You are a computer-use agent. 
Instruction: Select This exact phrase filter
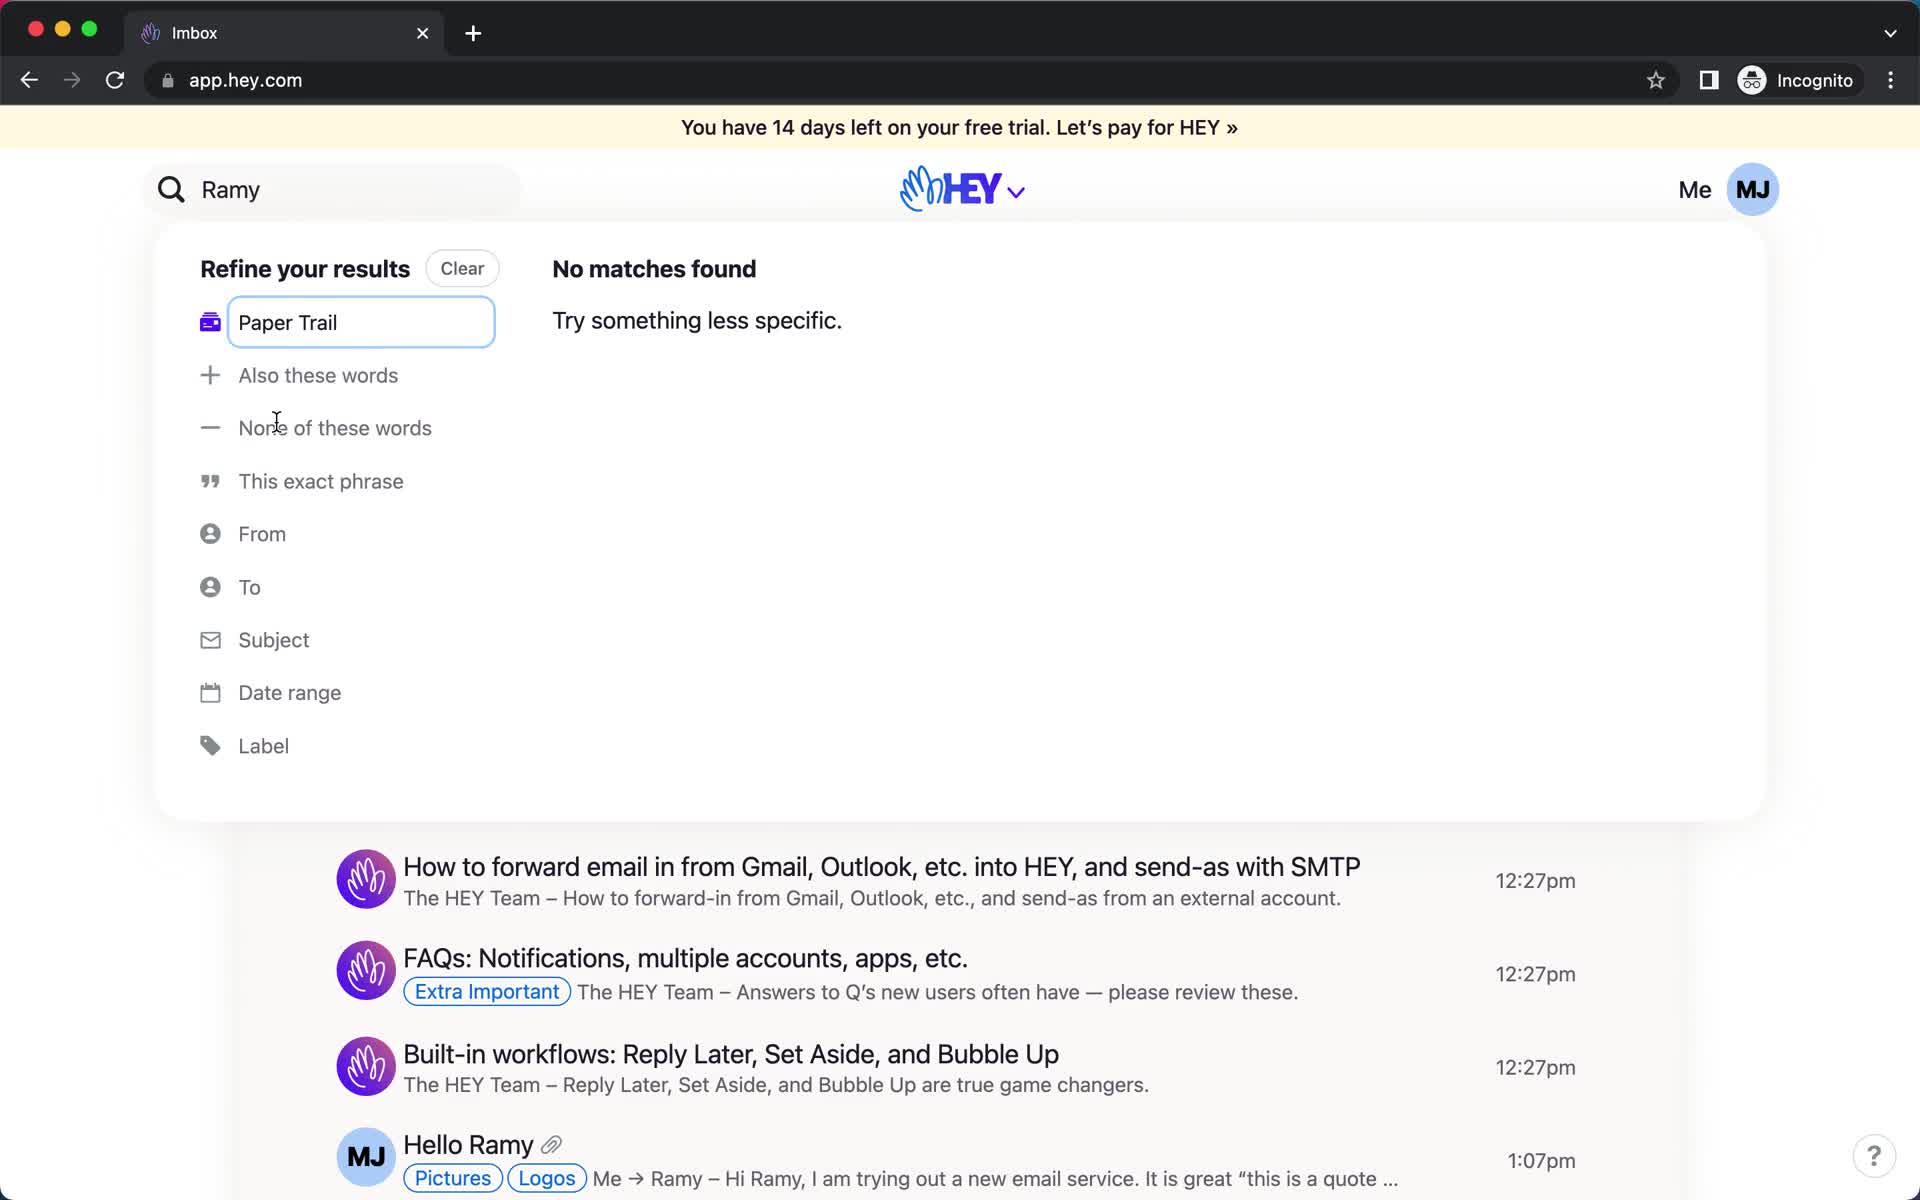pos(321,481)
